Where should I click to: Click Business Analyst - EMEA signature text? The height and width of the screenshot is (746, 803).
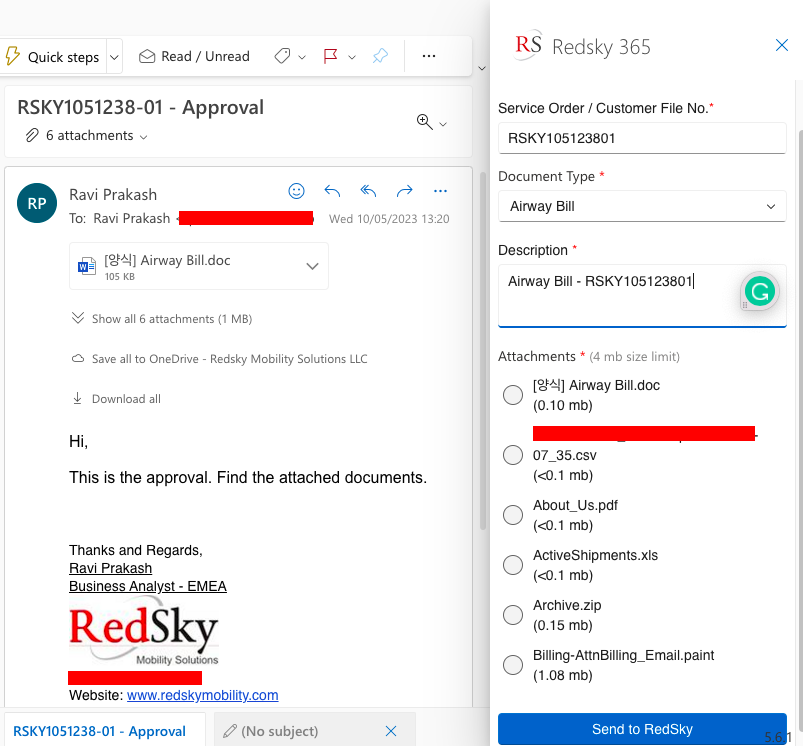[147, 586]
